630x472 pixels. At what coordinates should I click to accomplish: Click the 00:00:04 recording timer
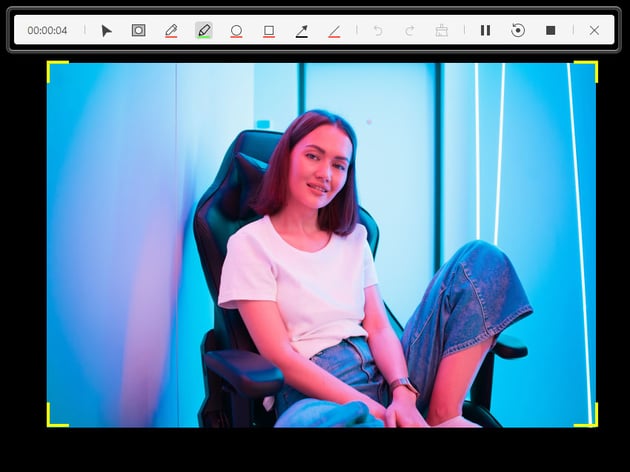point(47,31)
